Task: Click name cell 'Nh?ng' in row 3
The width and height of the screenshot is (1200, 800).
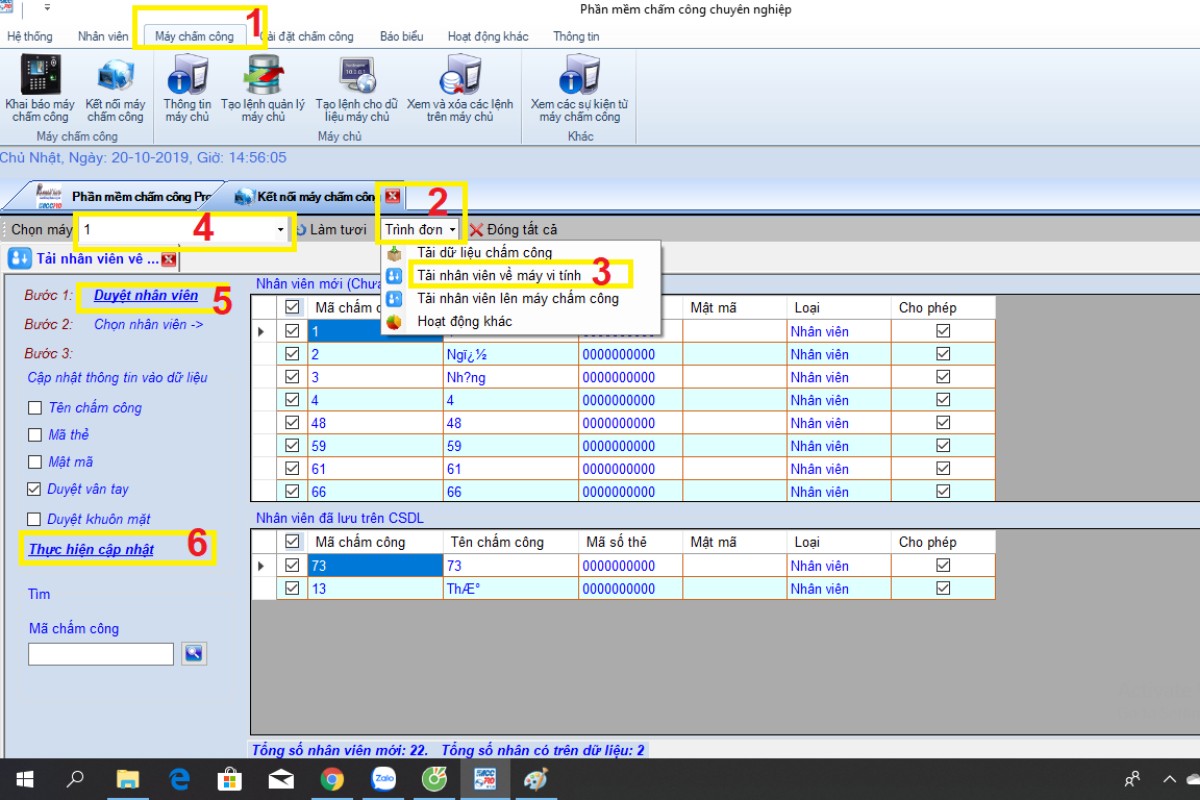Action: 511,377
